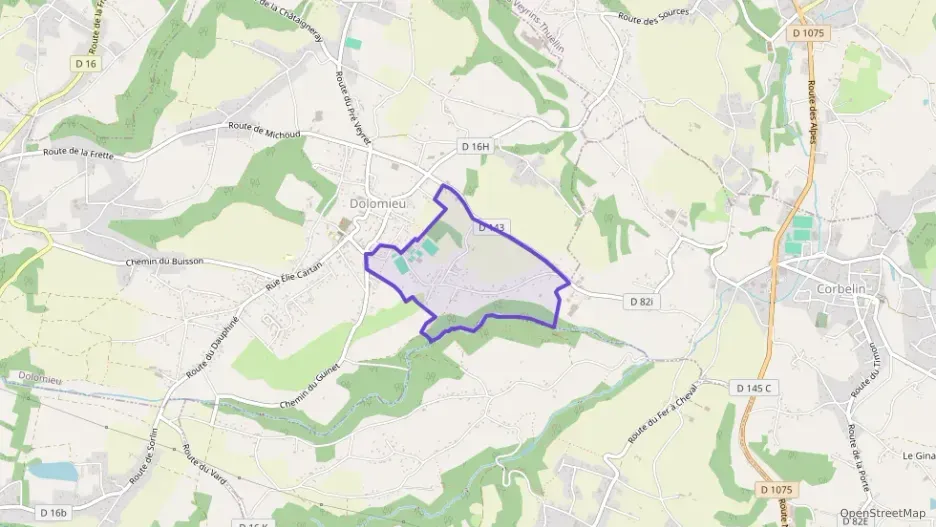Click the upper D 1075 road shield
Image resolution: width=936 pixels, height=527 pixels.
808,33
